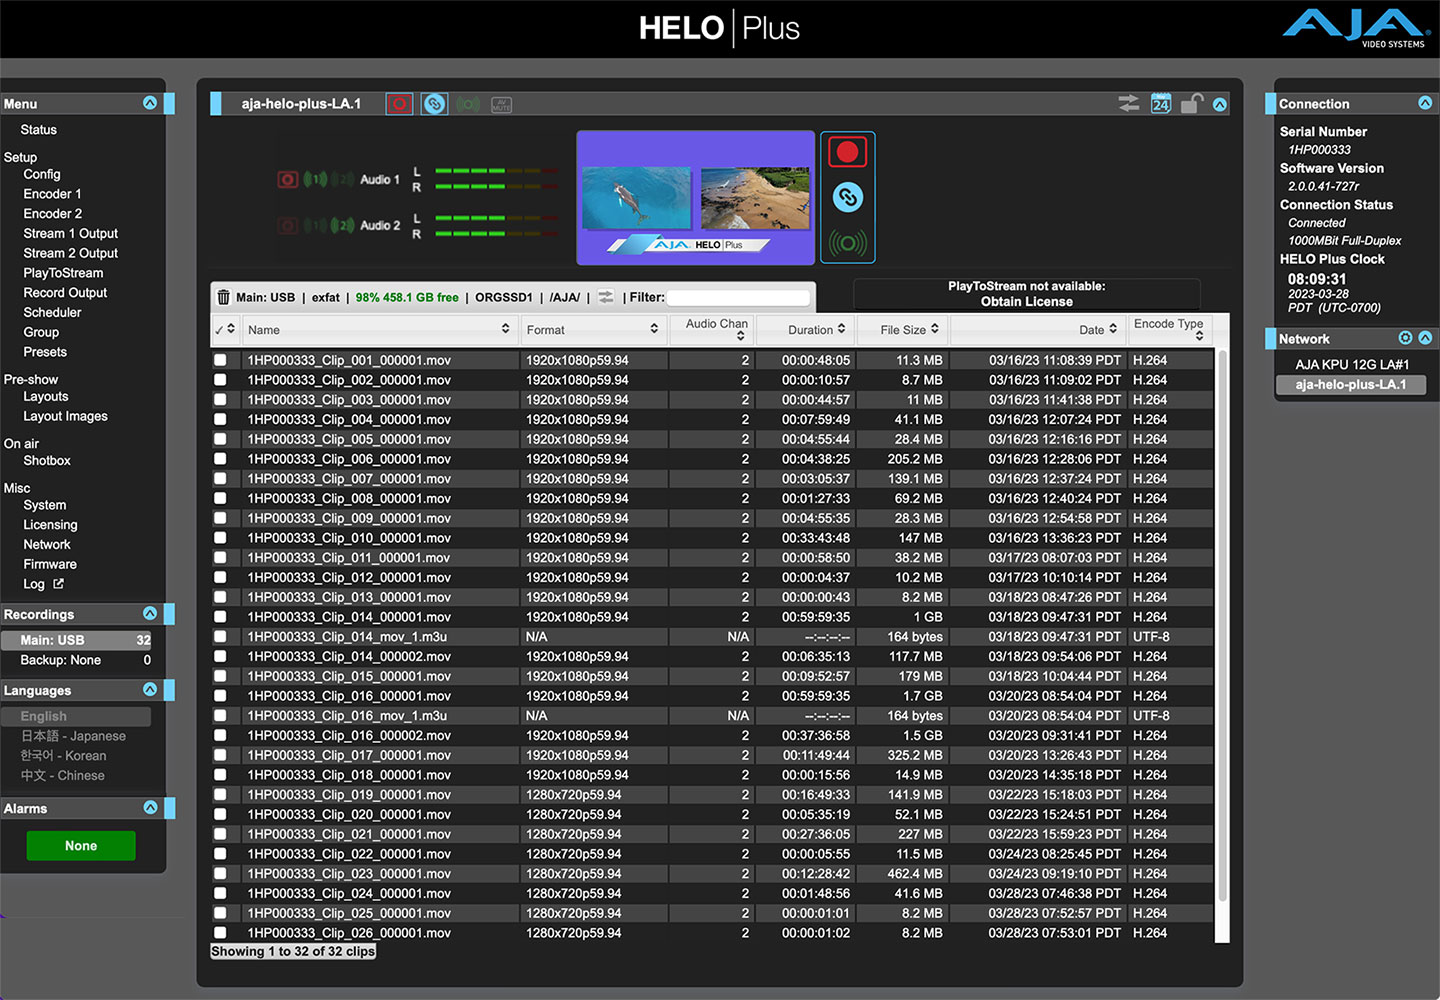Image resolution: width=1440 pixels, height=1000 pixels.
Task: Click the unlocked padlock icon
Action: coord(1190,104)
